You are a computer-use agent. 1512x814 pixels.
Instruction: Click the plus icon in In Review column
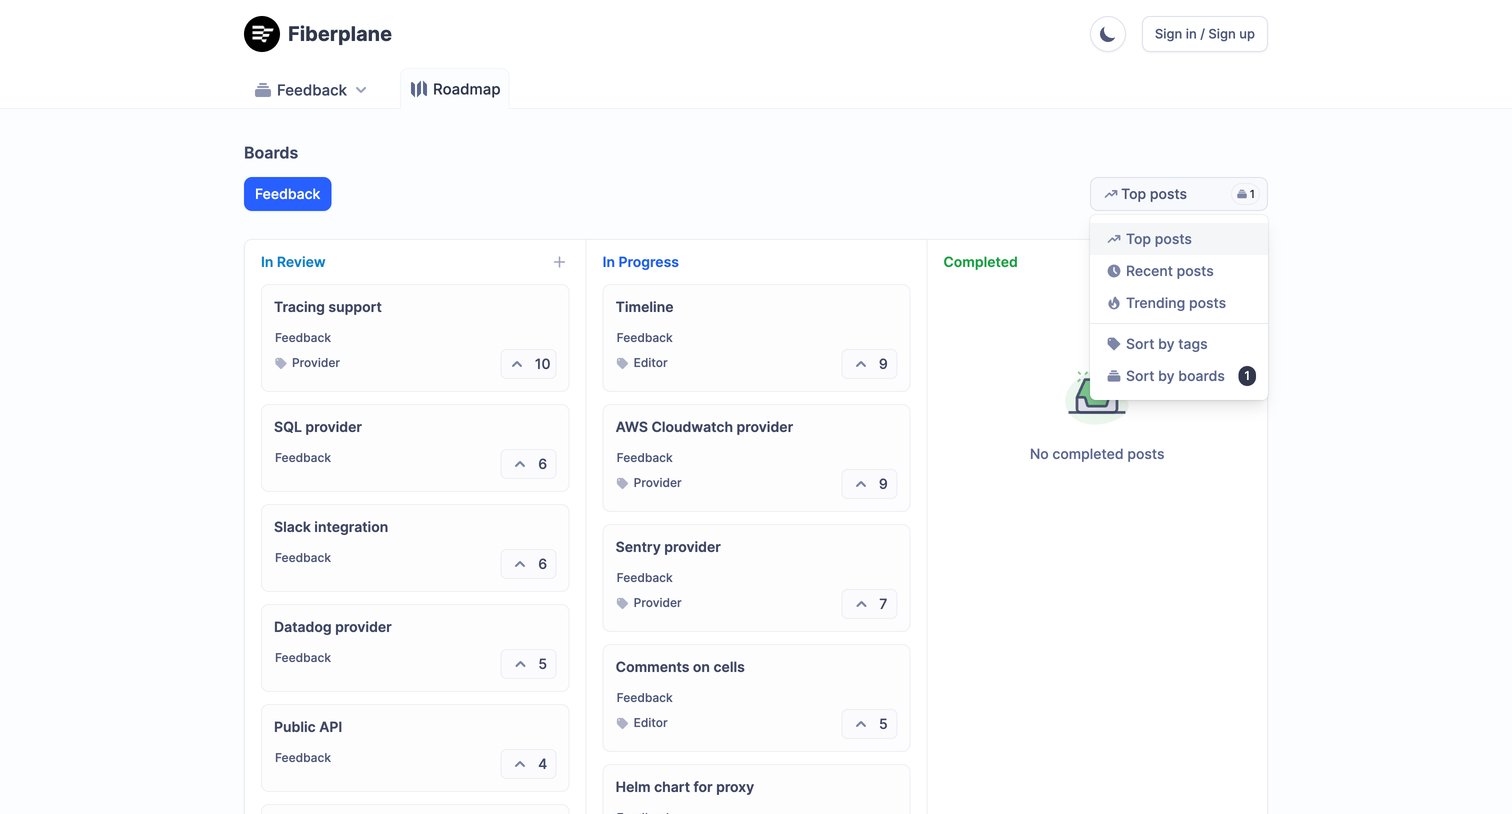point(559,262)
